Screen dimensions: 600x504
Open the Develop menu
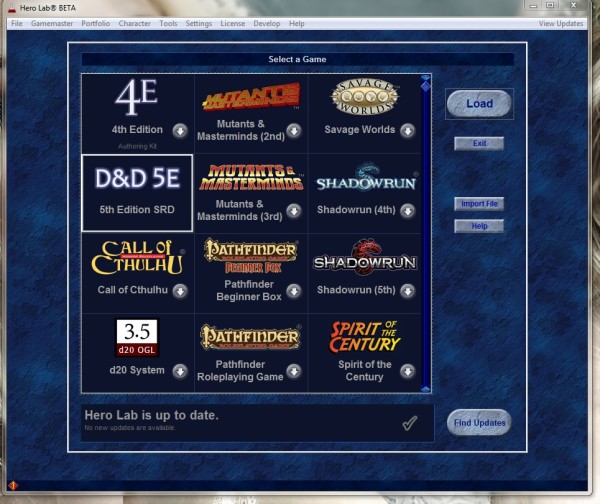pos(267,24)
